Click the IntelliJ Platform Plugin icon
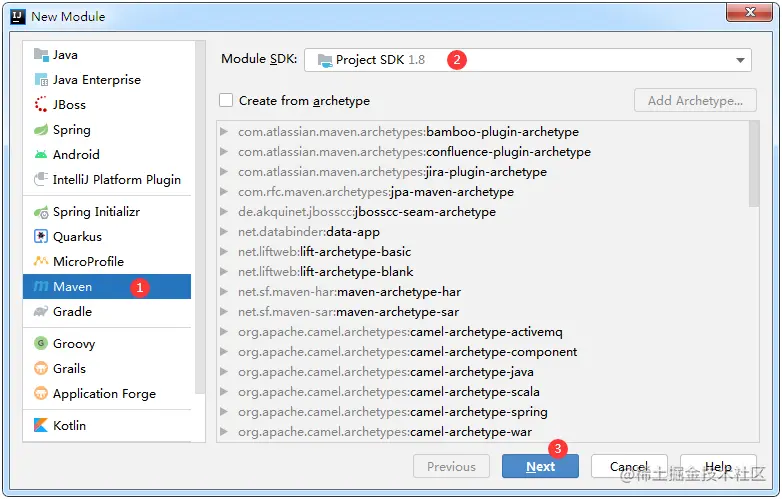Image resolution: width=782 pixels, height=499 pixels. click(x=41, y=179)
